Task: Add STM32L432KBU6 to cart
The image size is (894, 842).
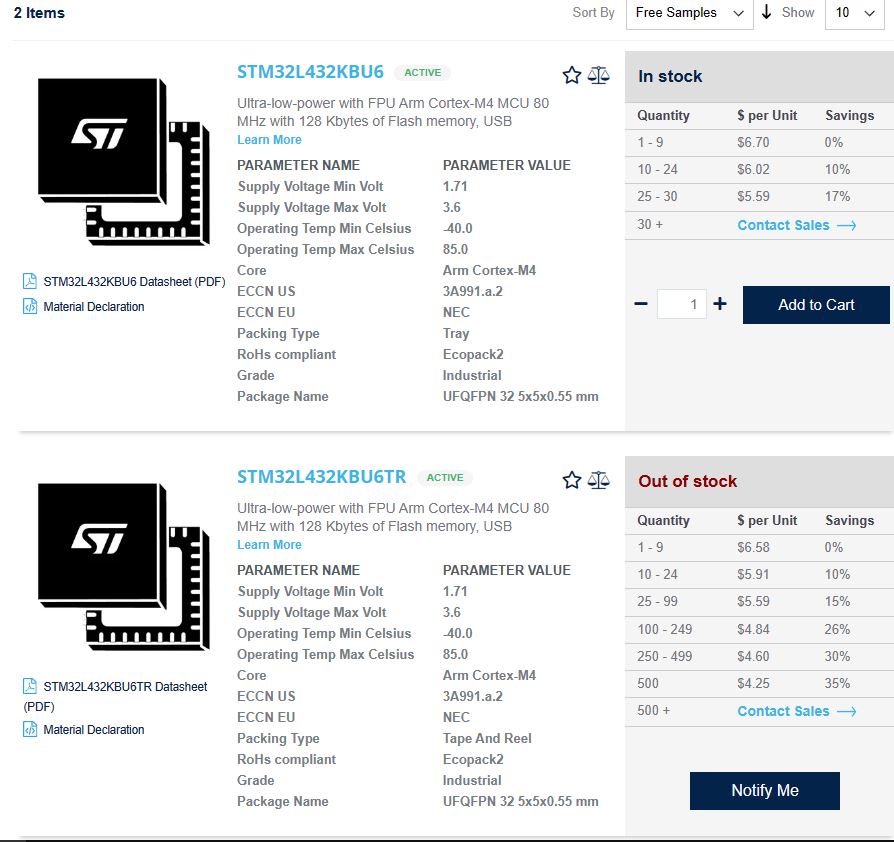Action: point(816,305)
